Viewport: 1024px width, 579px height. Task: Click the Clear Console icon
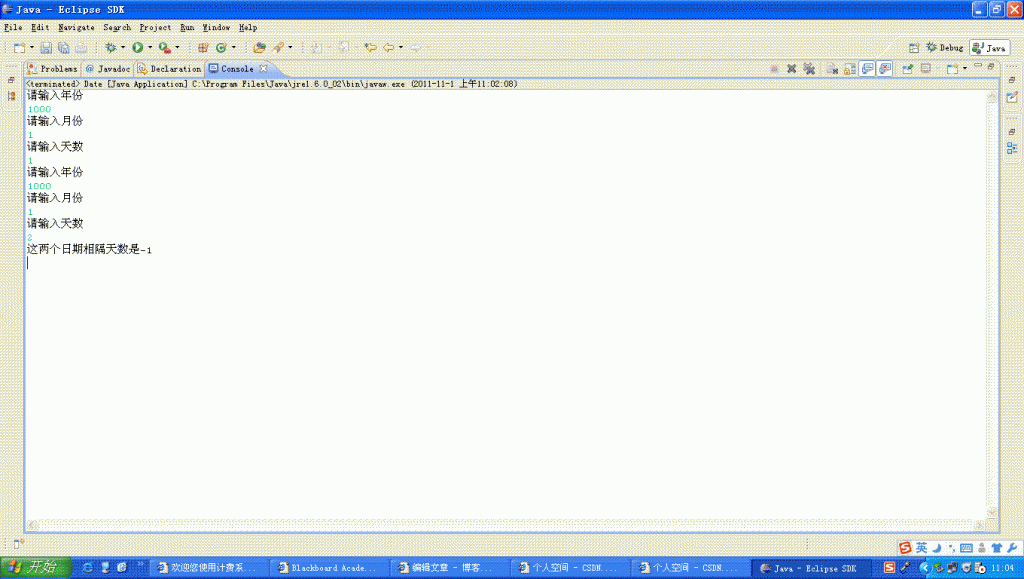click(832, 69)
